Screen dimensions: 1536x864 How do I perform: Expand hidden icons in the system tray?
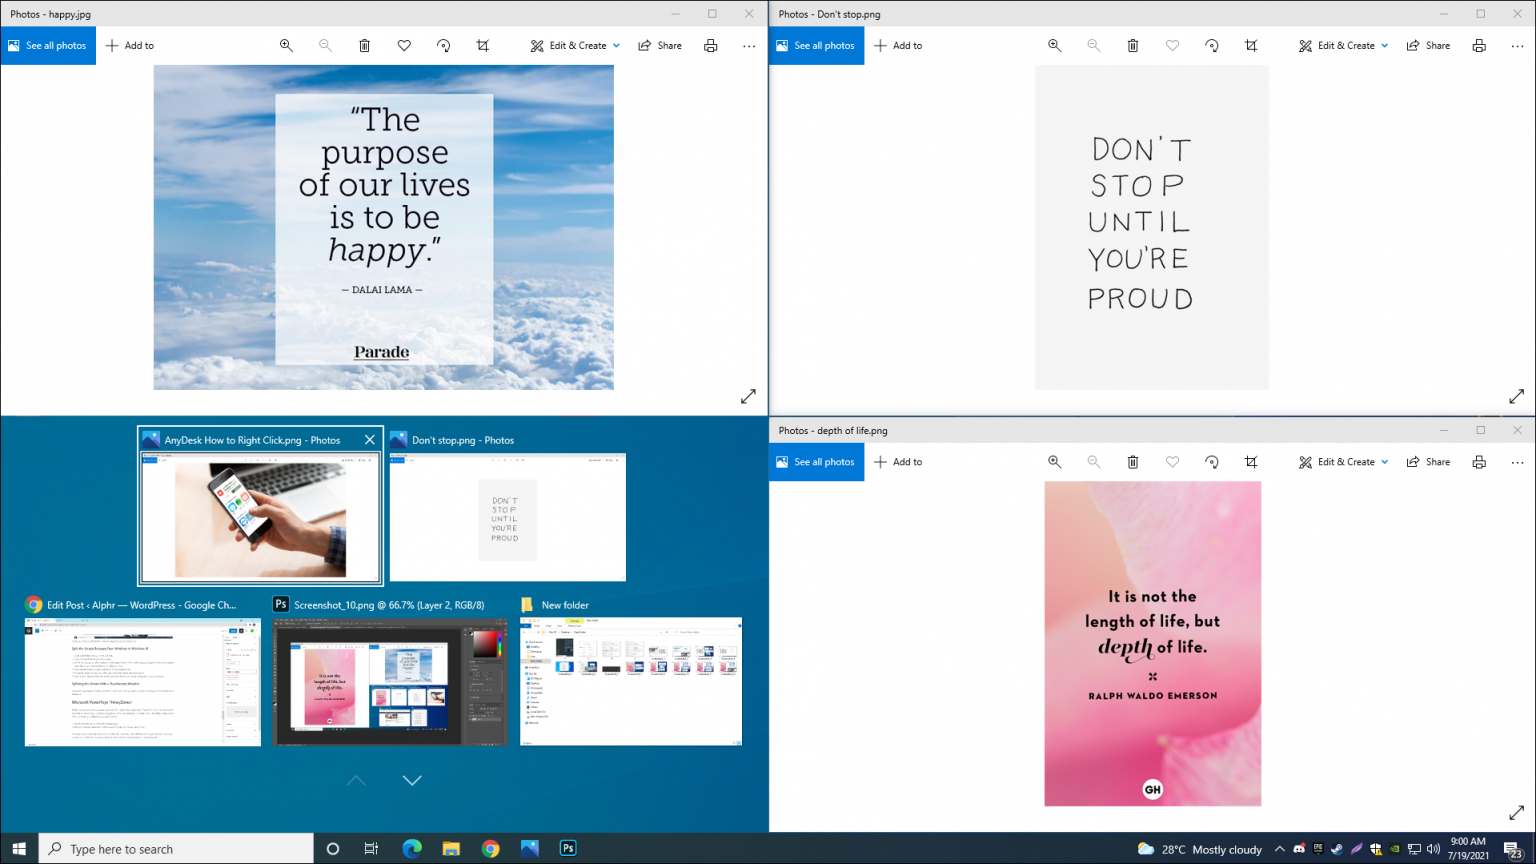[x=1280, y=848]
